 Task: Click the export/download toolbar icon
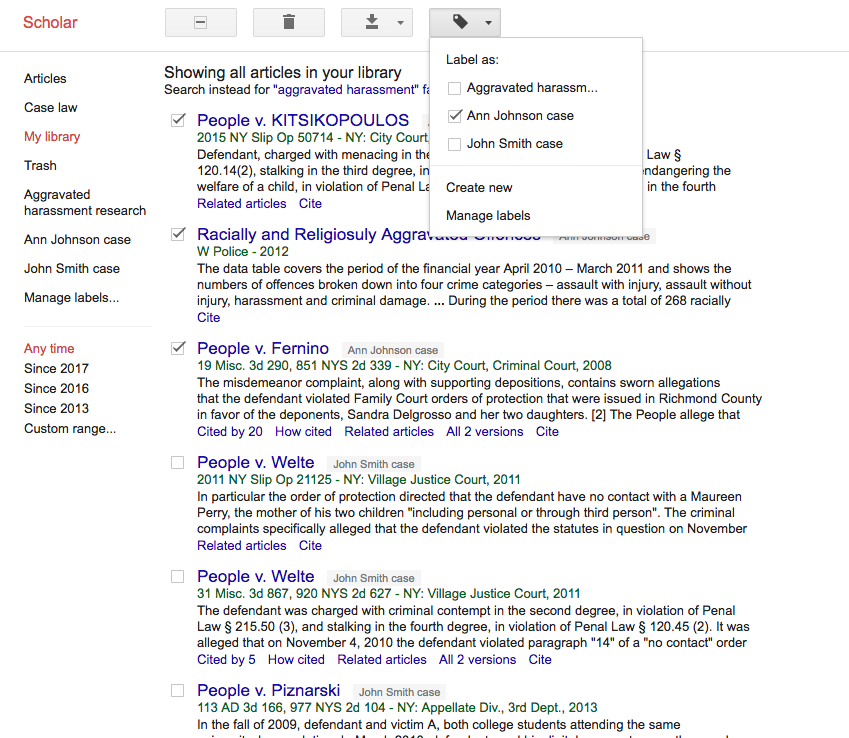(369, 22)
